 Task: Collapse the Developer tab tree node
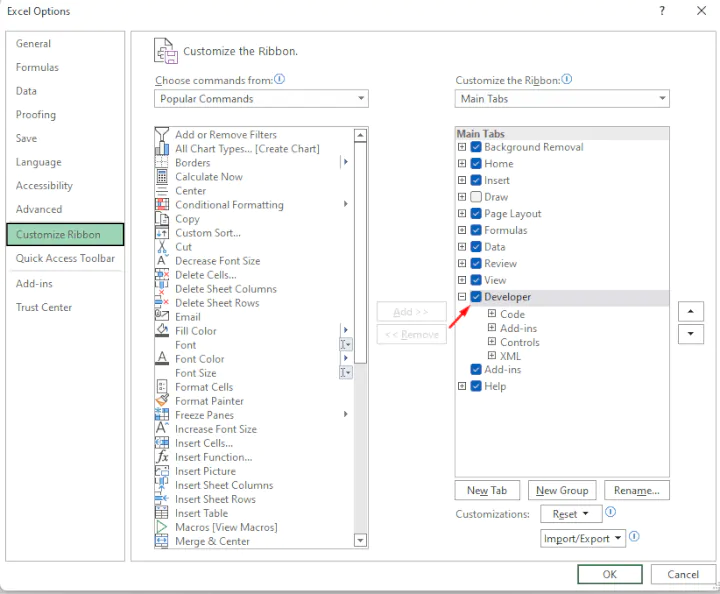tap(462, 297)
